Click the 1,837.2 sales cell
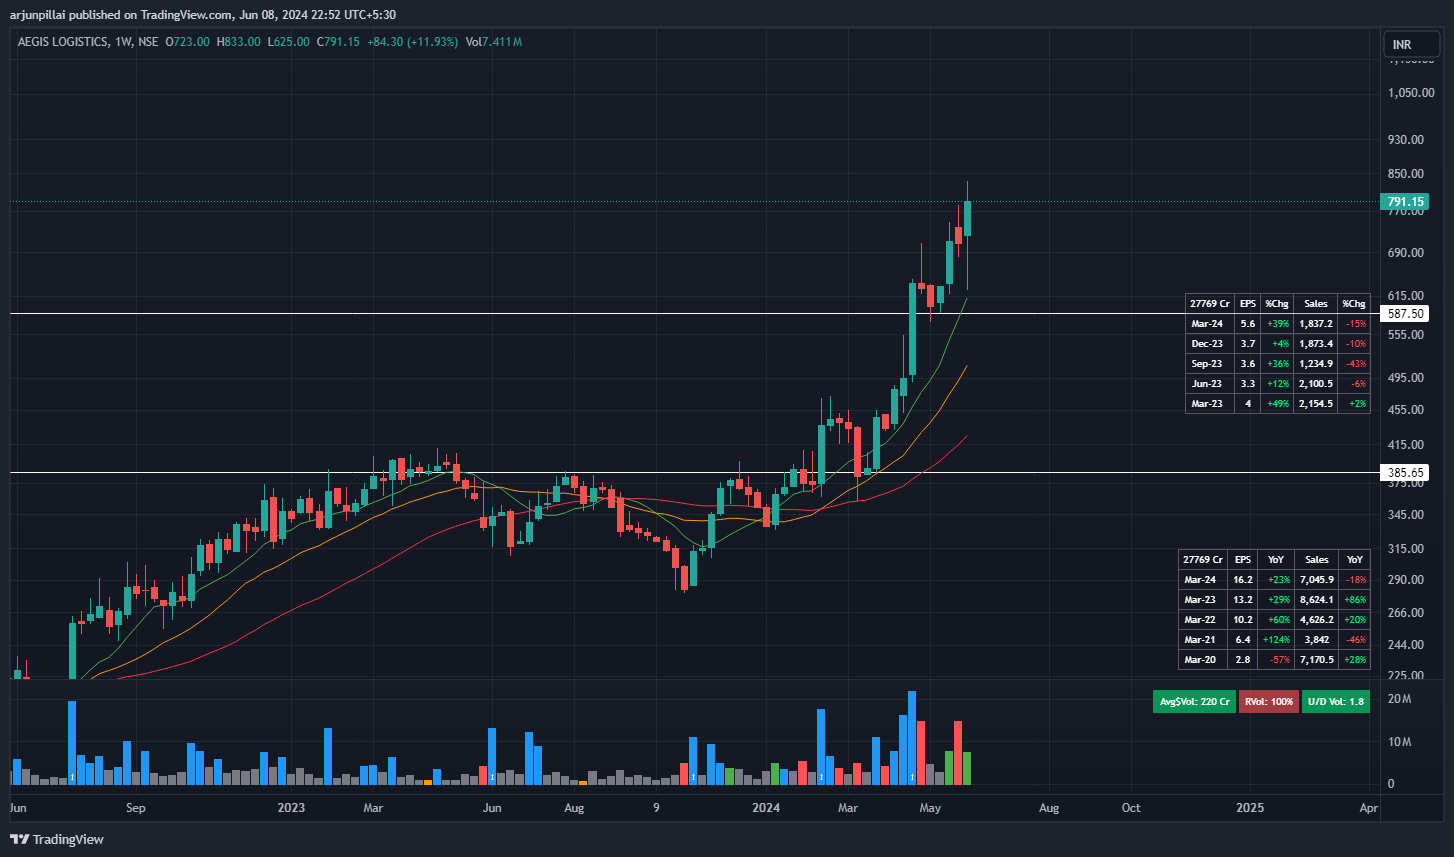 coord(1316,324)
